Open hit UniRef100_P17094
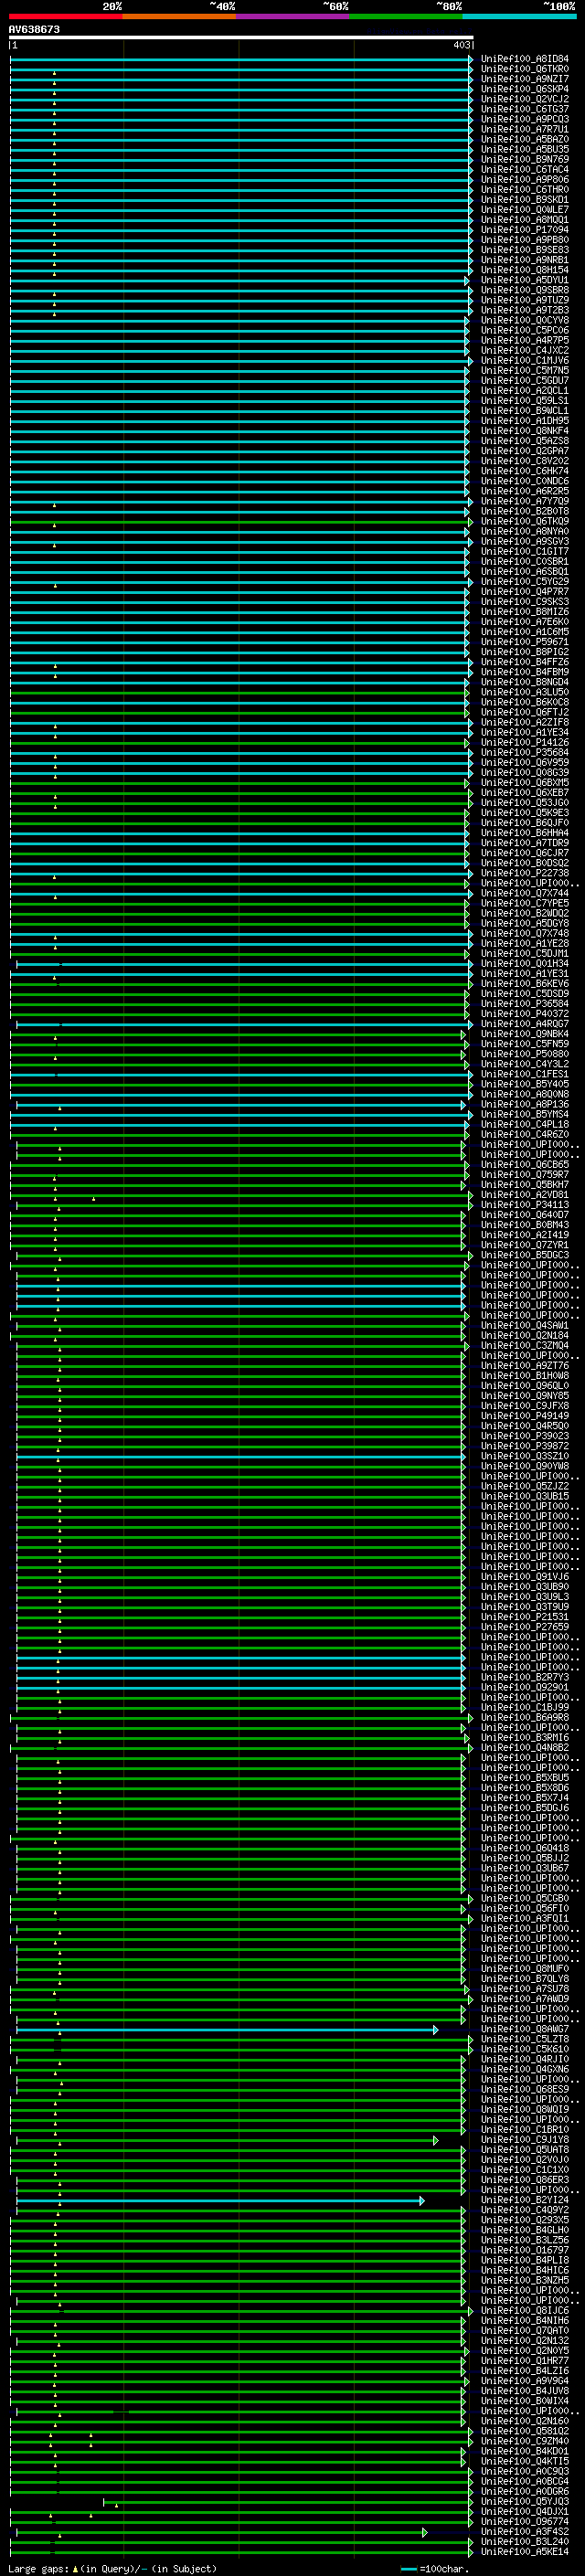This screenshot has width=585, height=2576. [x=525, y=230]
